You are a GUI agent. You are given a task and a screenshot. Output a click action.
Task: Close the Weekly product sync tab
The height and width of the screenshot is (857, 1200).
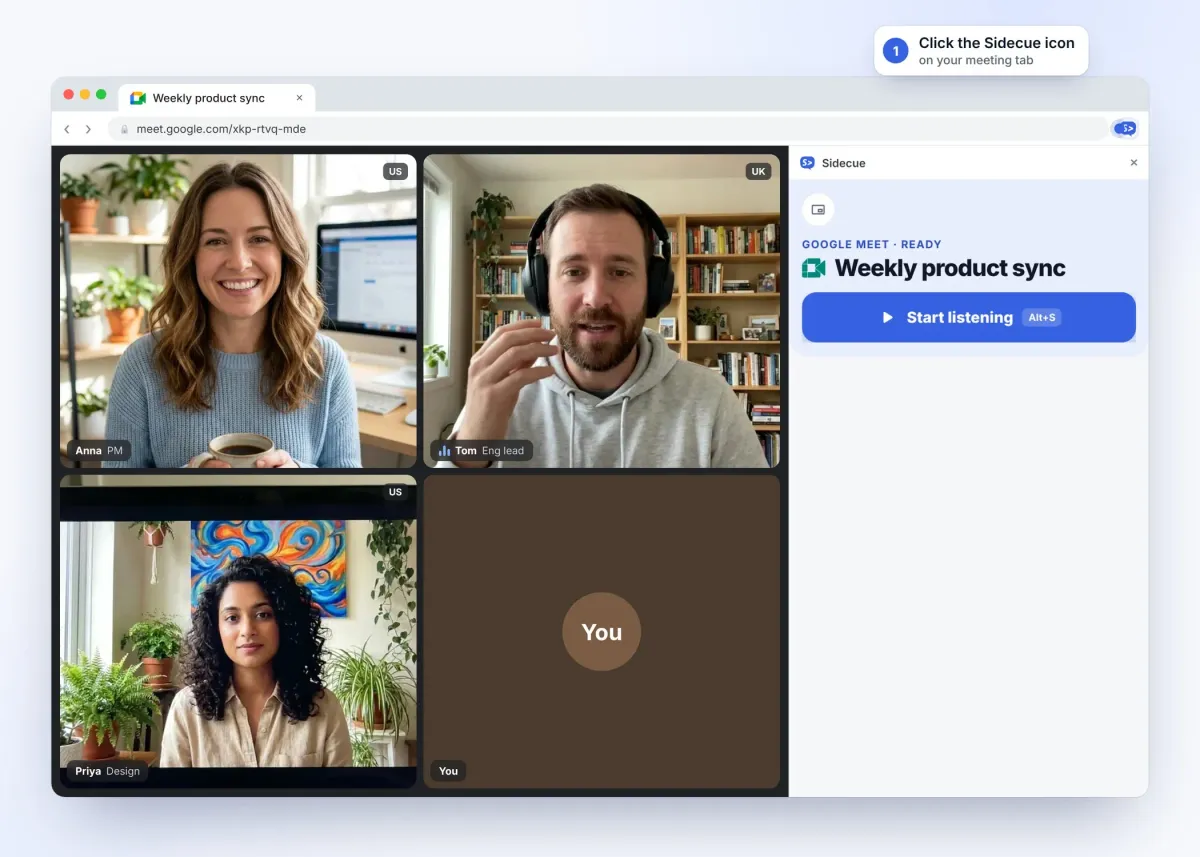(299, 98)
